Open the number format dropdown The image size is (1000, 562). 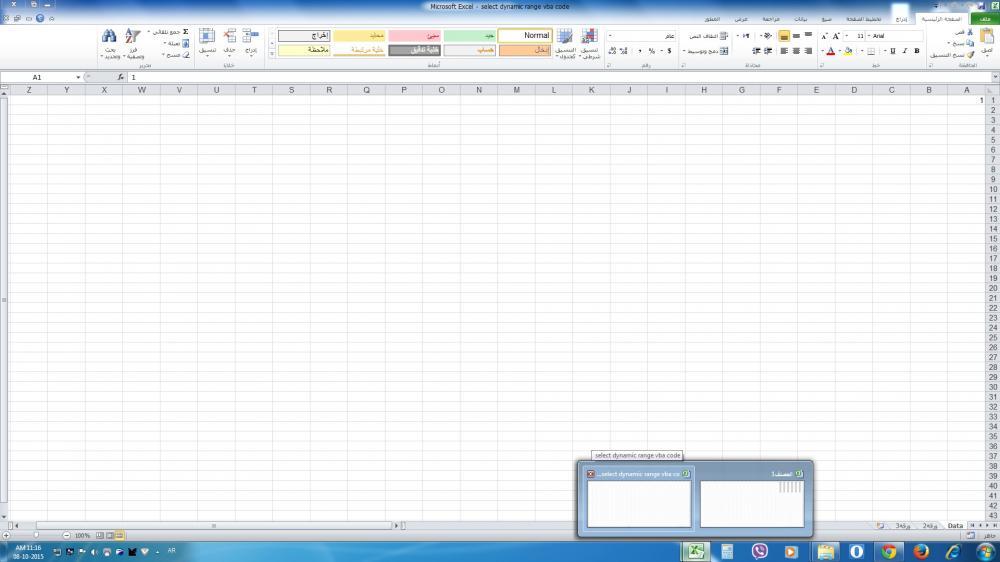coord(610,36)
